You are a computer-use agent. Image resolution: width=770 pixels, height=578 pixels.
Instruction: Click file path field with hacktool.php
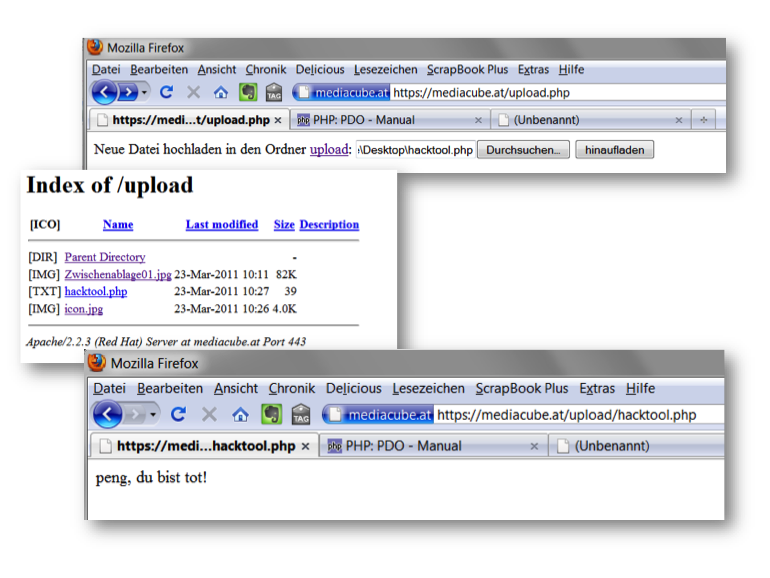(415, 150)
